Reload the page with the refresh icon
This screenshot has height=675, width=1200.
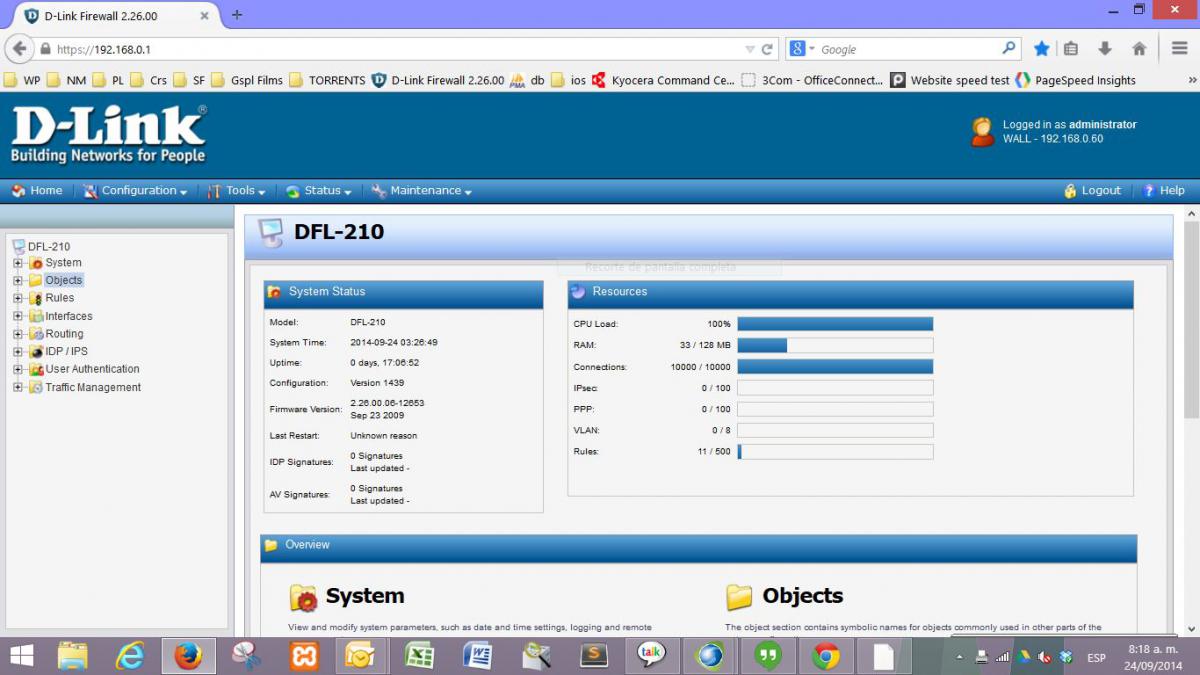coord(768,49)
